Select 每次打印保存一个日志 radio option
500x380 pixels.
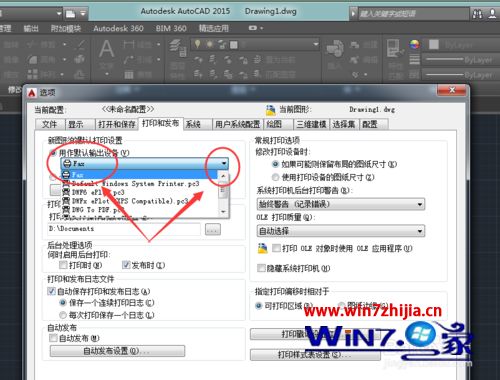coord(63,315)
